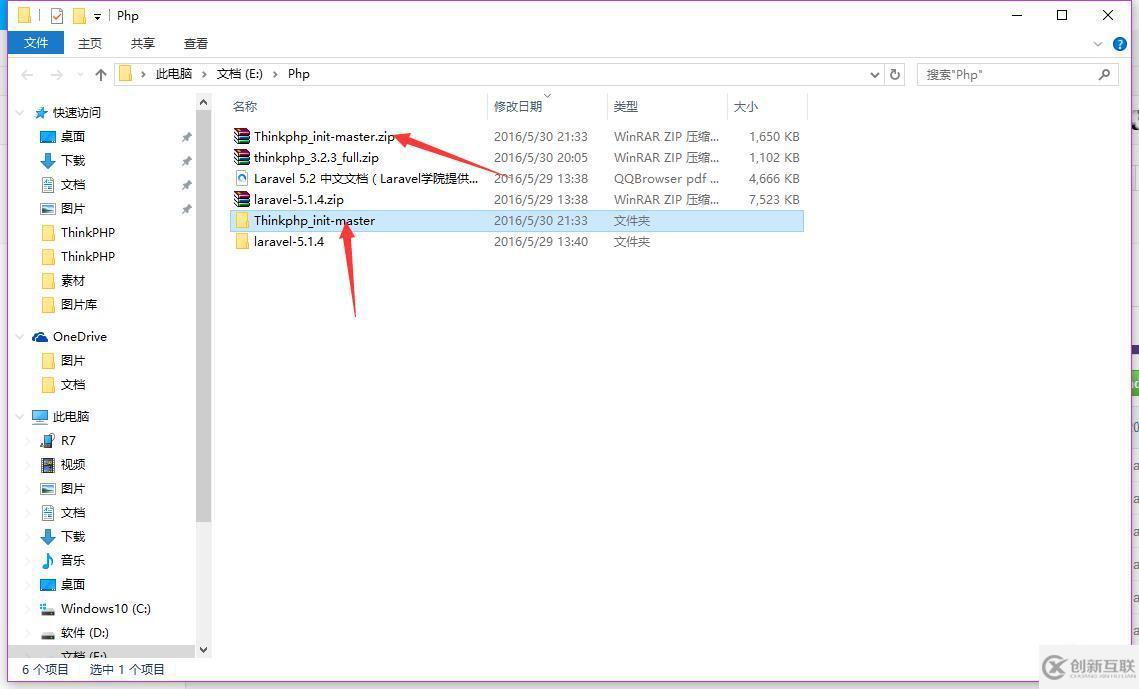
Task: Open 文档 under 此电脑
Action: tap(73, 512)
